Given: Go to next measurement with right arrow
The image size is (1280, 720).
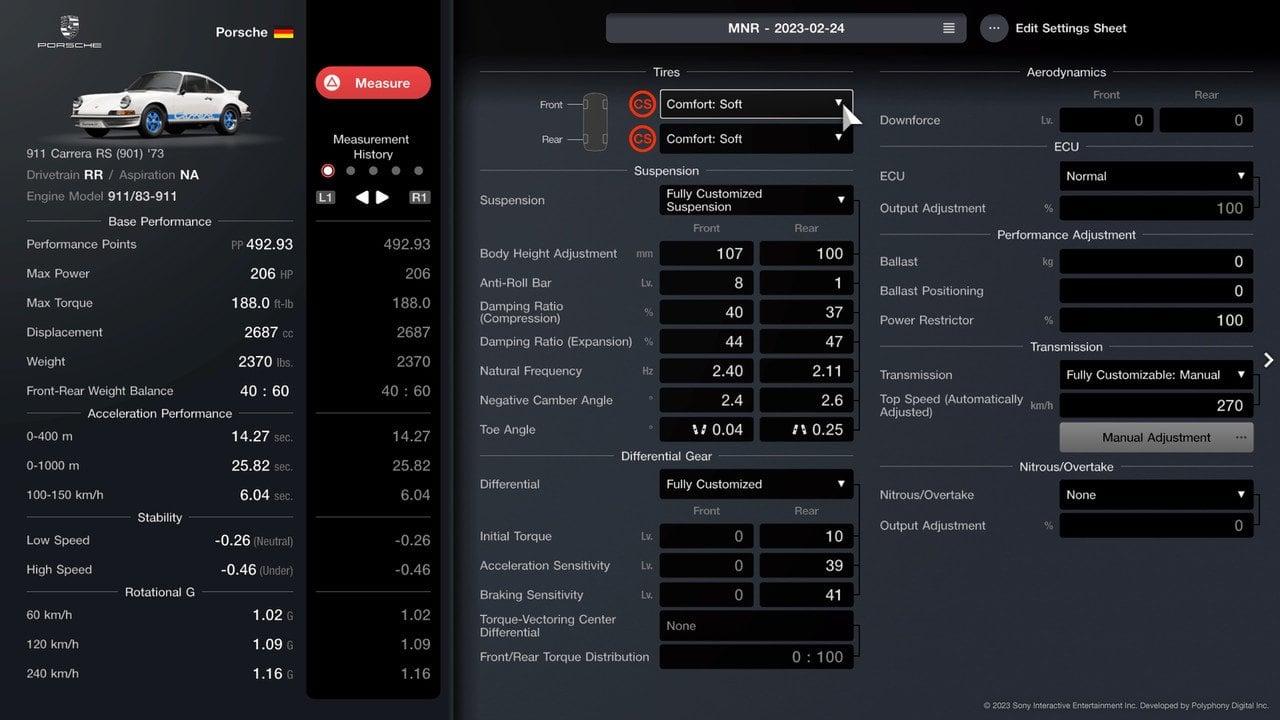Looking at the screenshot, I should click(x=382, y=197).
